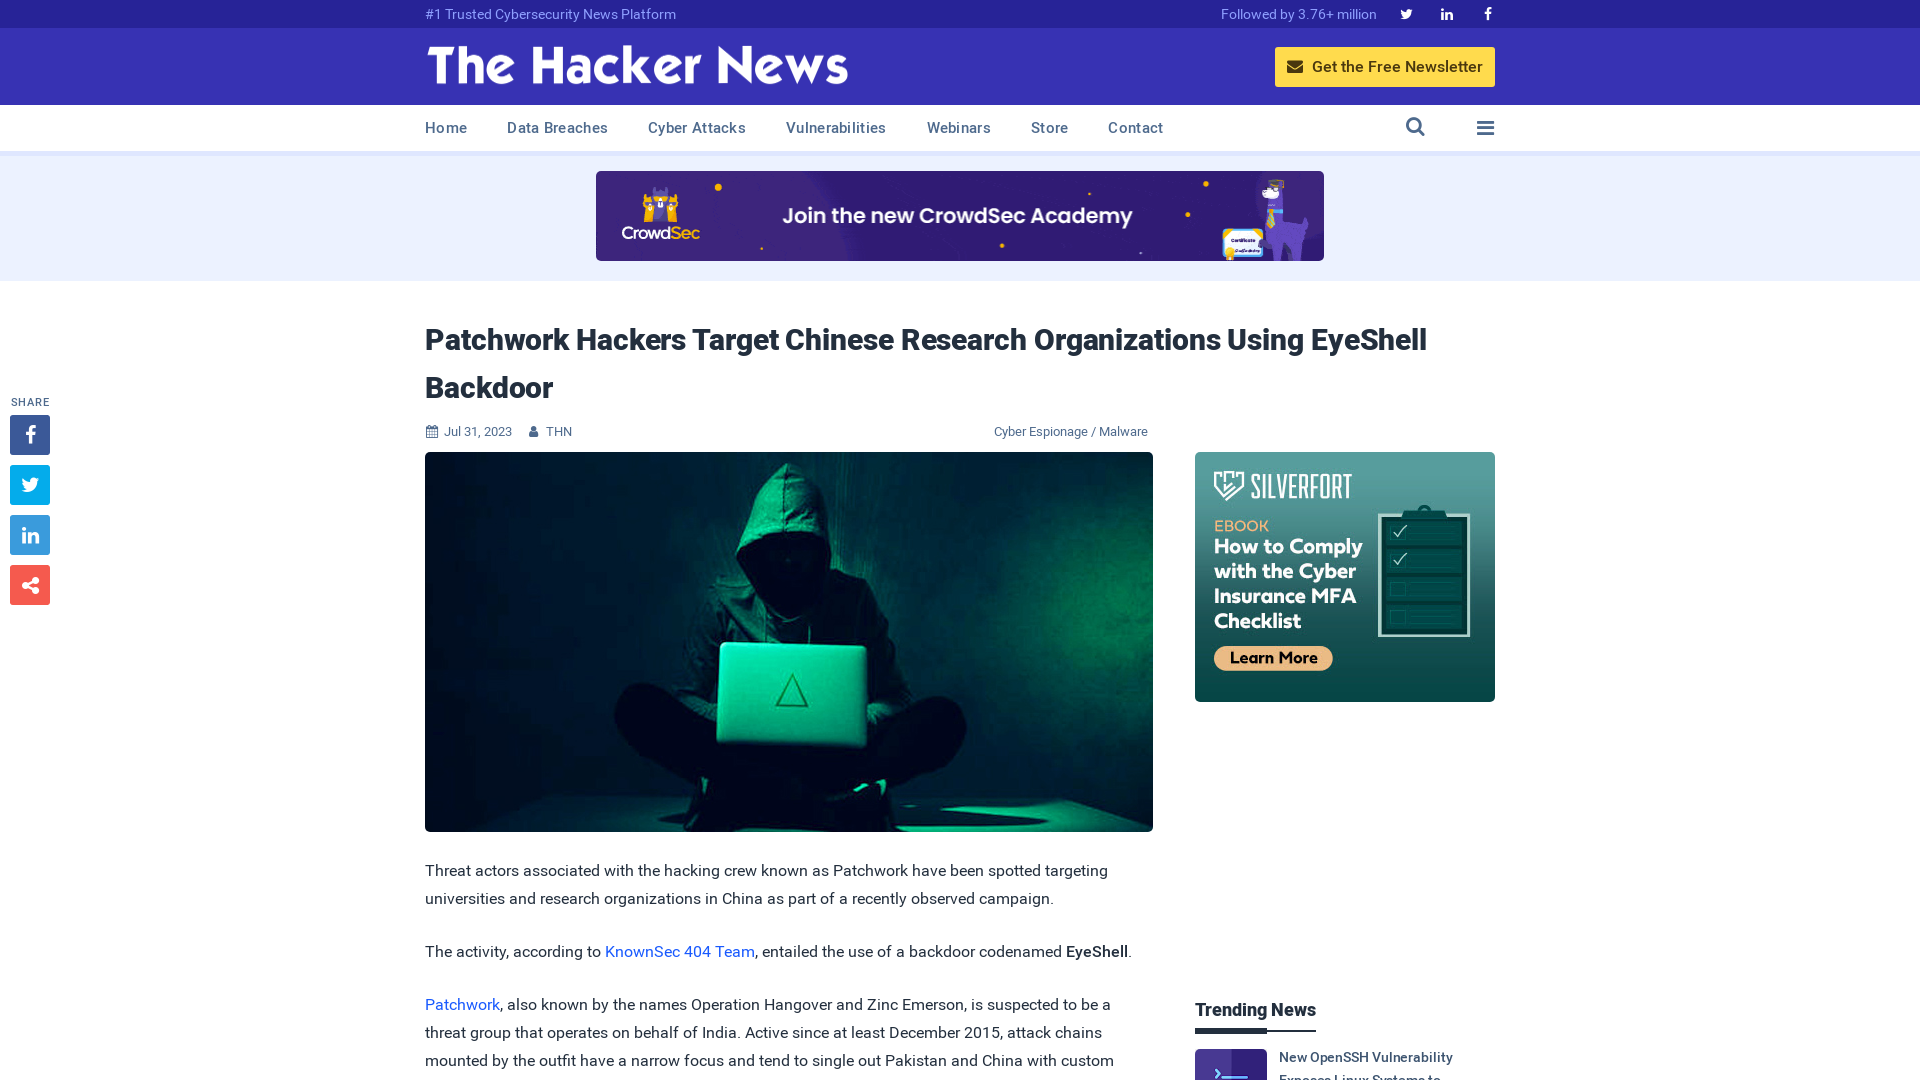
Task: Click the KnownSec 404 Team hyperlink
Action: (x=679, y=951)
